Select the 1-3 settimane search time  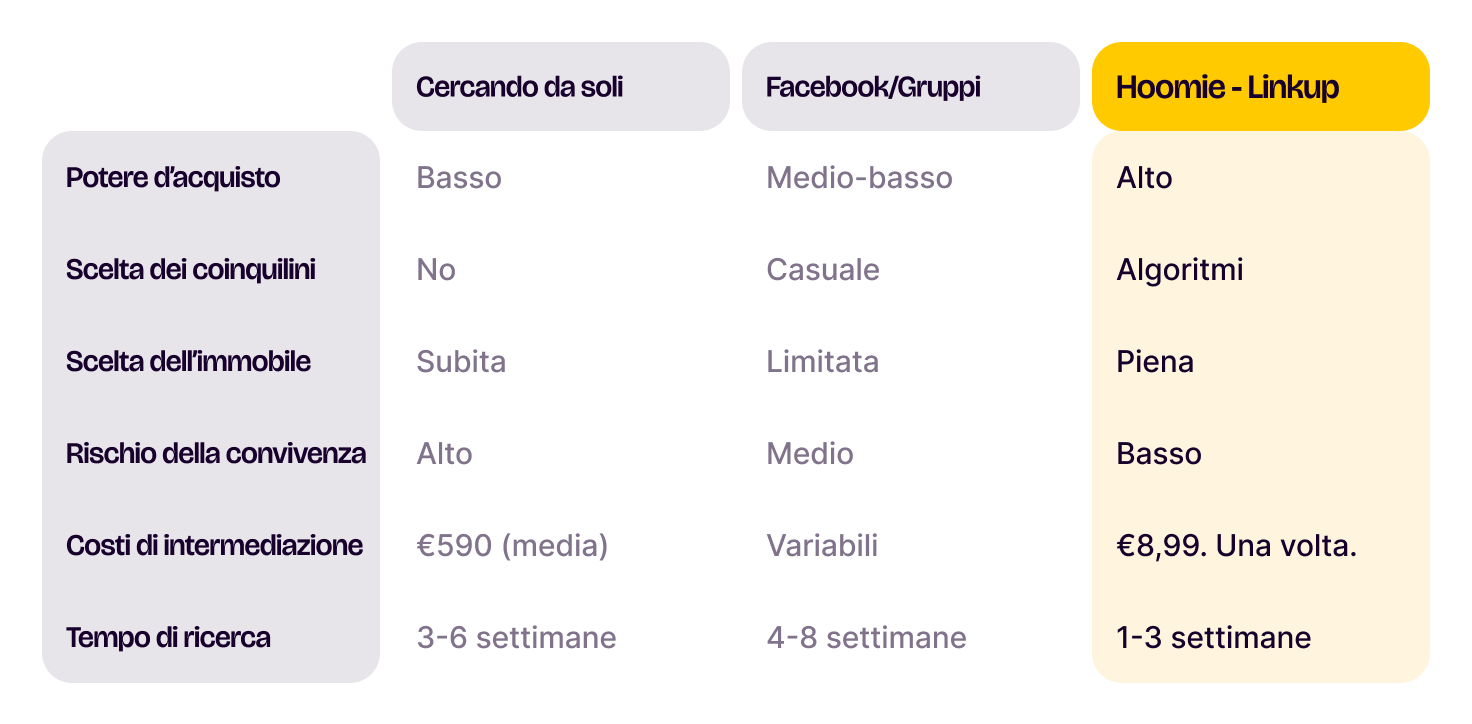tap(1213, 638)
